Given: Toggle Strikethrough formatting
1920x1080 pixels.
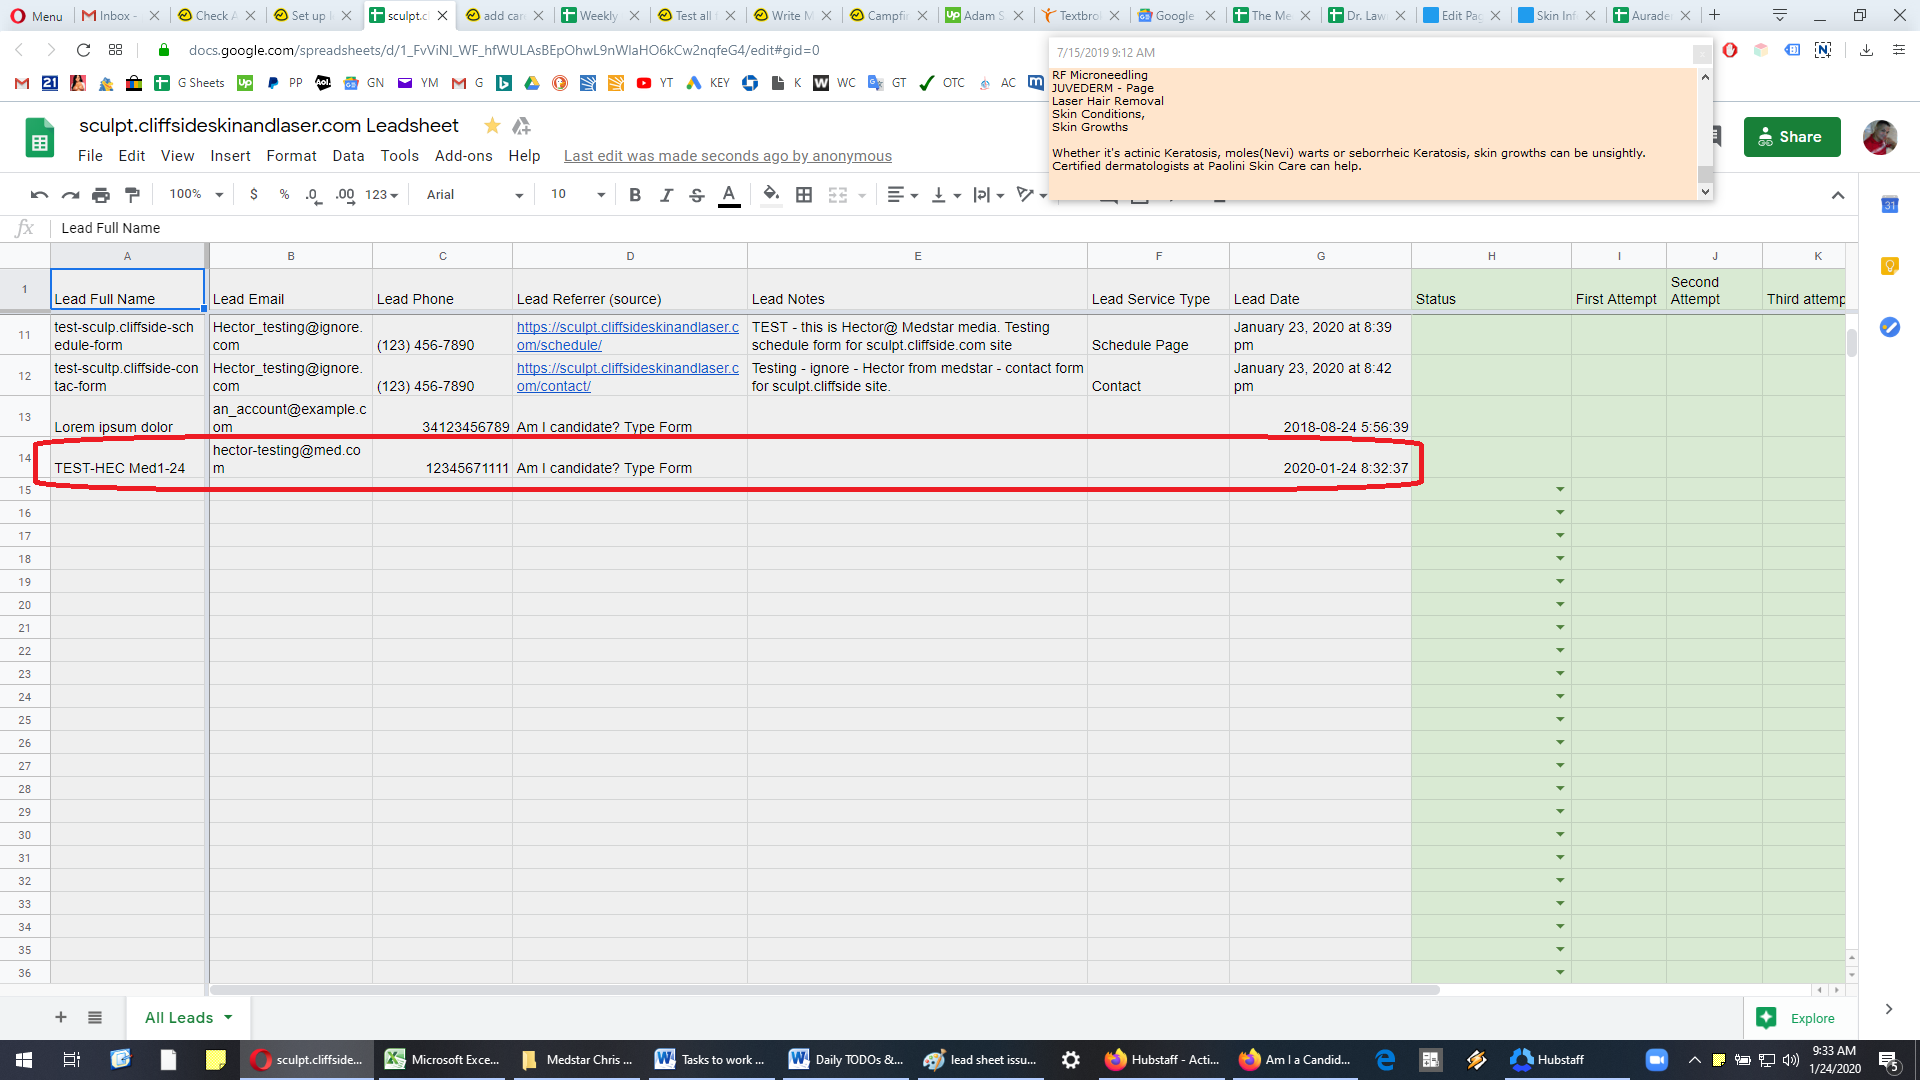Looking at the screenshot, I should pyautogui.click(x=697, y=195).
